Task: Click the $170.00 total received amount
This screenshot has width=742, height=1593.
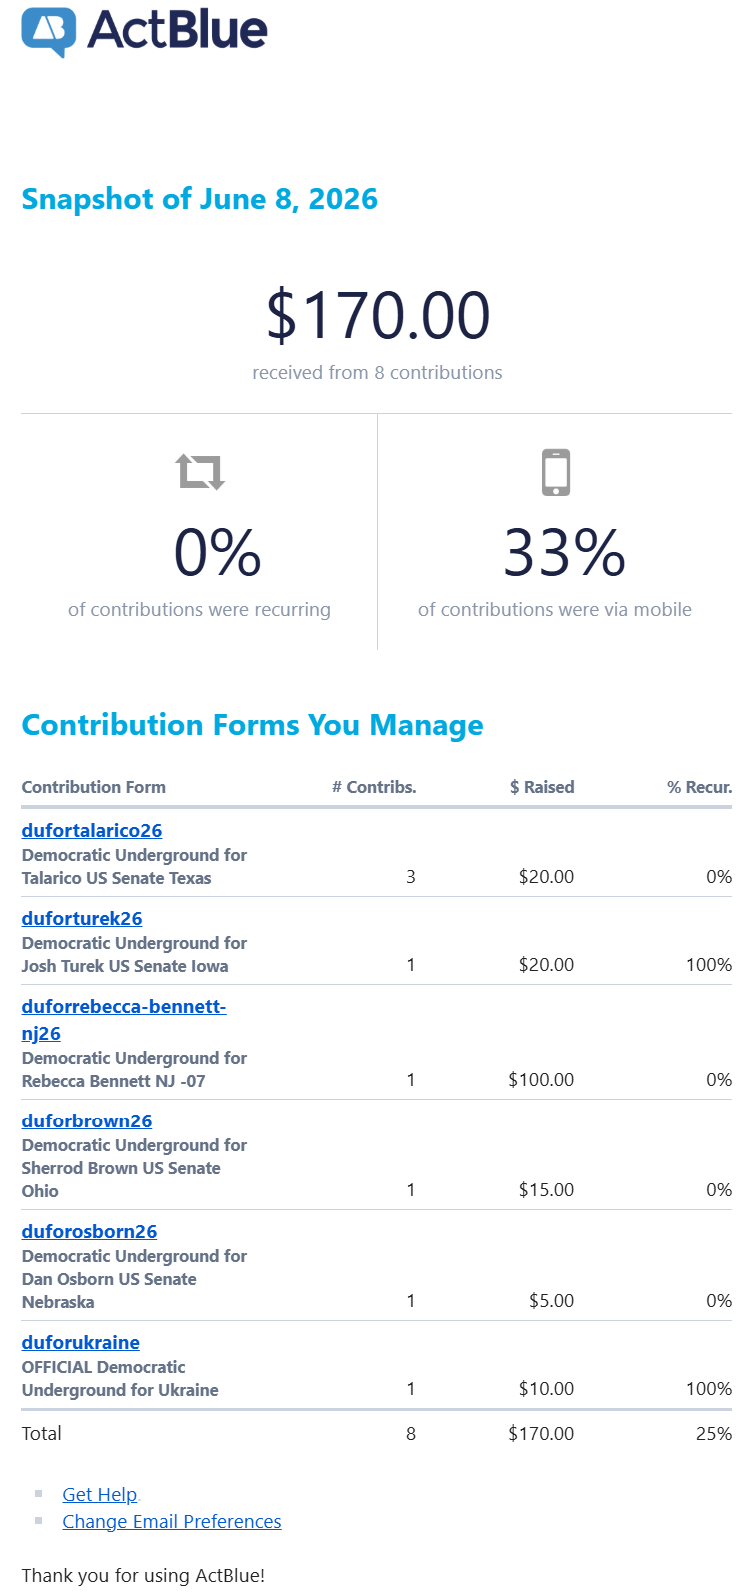Action: click(x=378, y=315)
